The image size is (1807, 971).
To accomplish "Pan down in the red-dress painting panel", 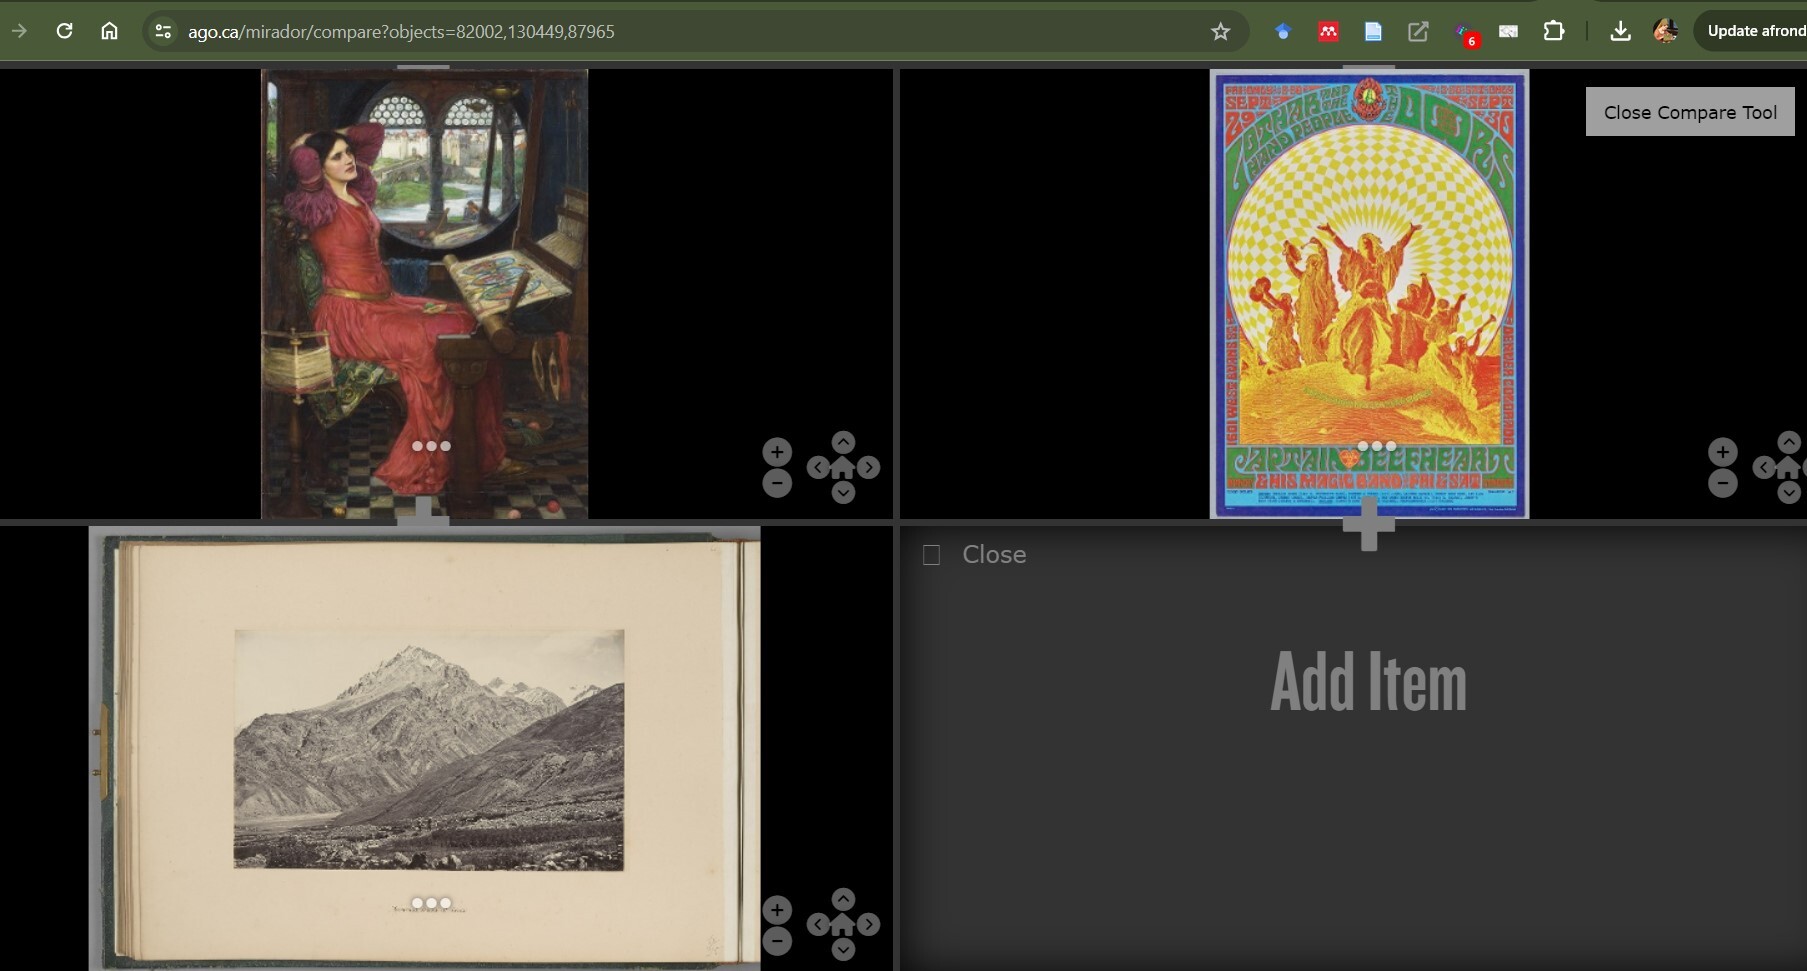I will click(843, 491).
